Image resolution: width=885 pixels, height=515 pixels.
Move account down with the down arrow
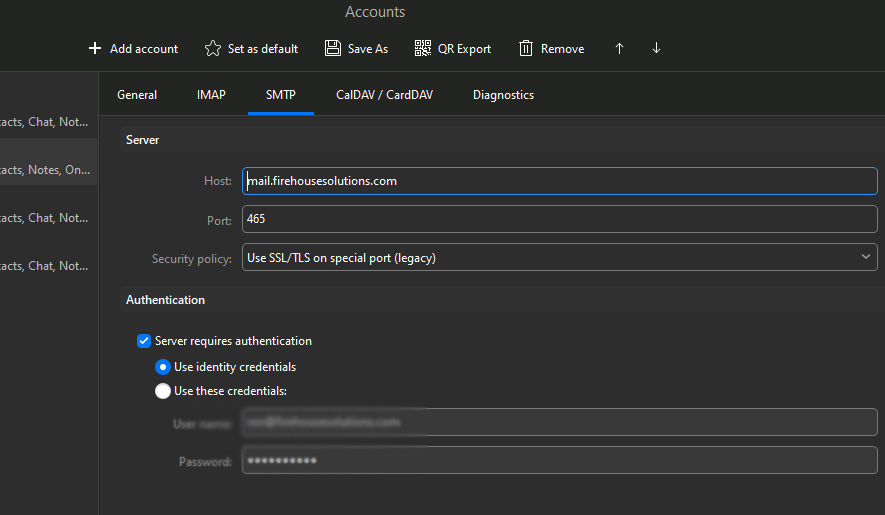(656, 48)
